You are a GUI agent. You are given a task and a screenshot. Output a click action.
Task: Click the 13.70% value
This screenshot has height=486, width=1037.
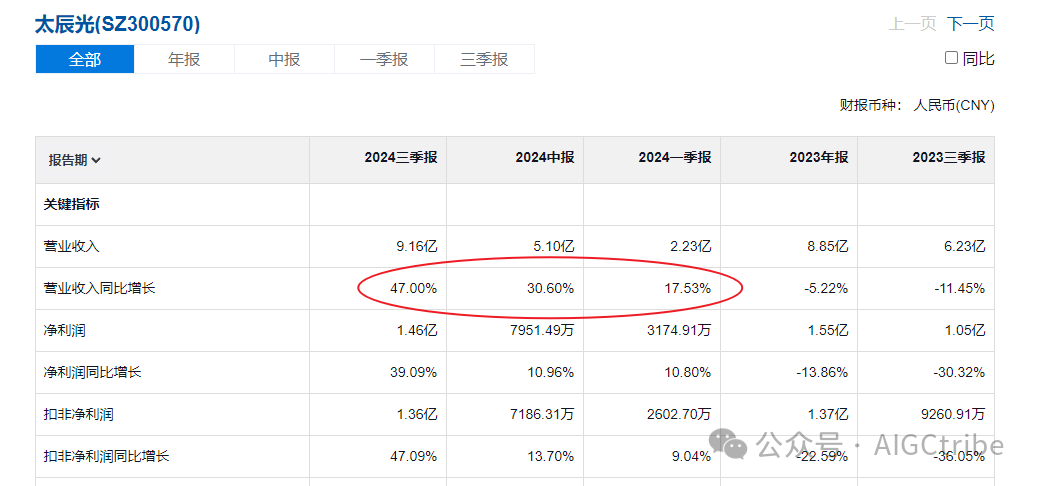(551, 456)
